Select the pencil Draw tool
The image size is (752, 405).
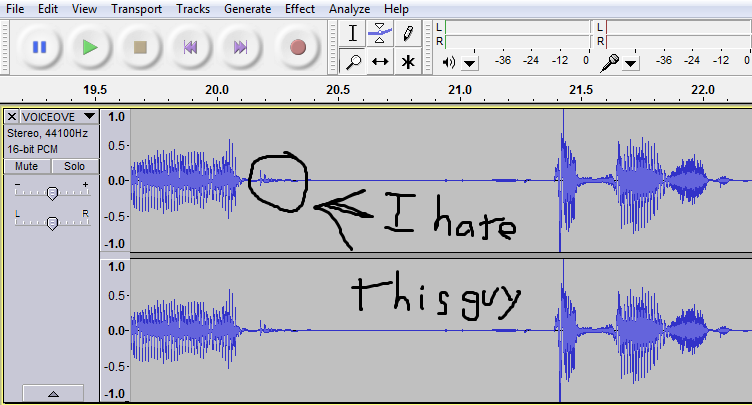(x=407, y=33)
